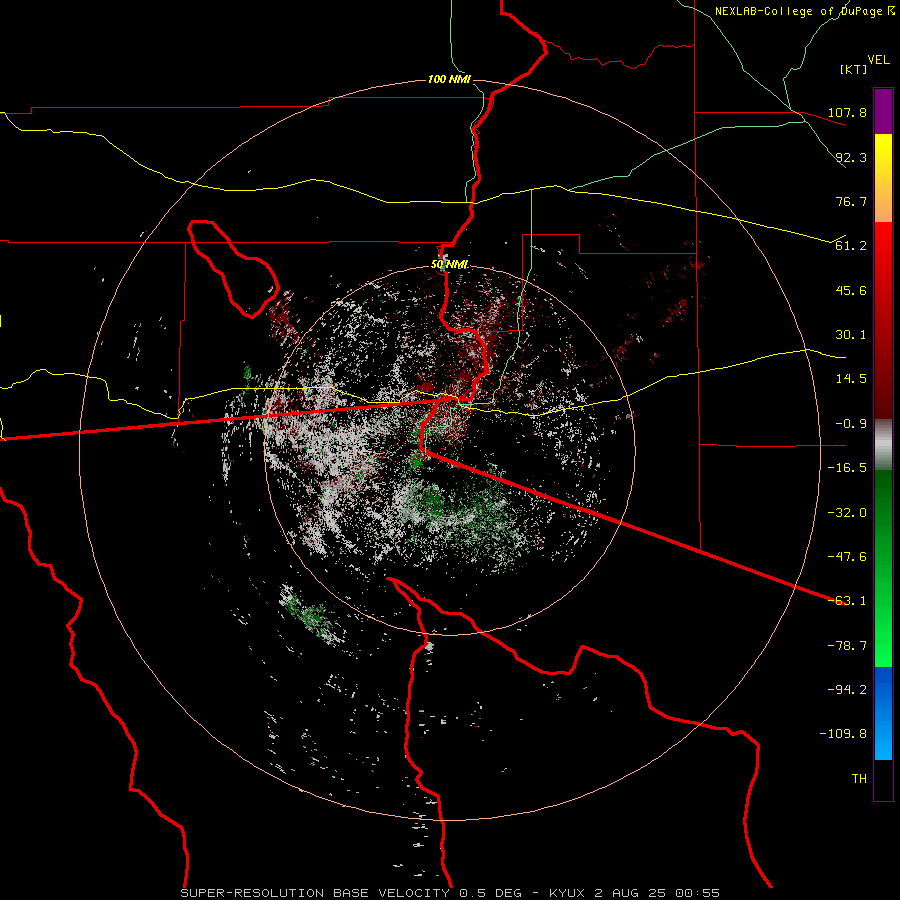
Task: Click the purple color band in legend
Action: (x=883, y=111)
